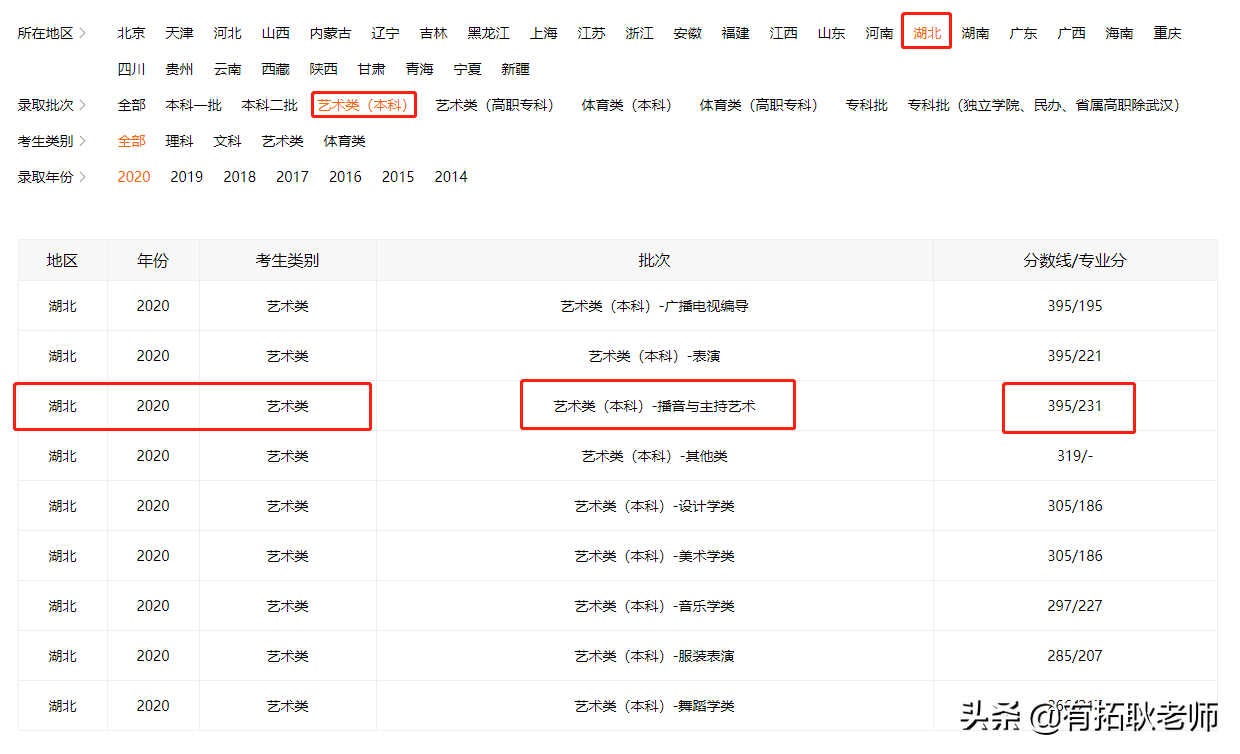Choose 文科 under 考生类别
1240x754 pixels.
click(227, 140)
